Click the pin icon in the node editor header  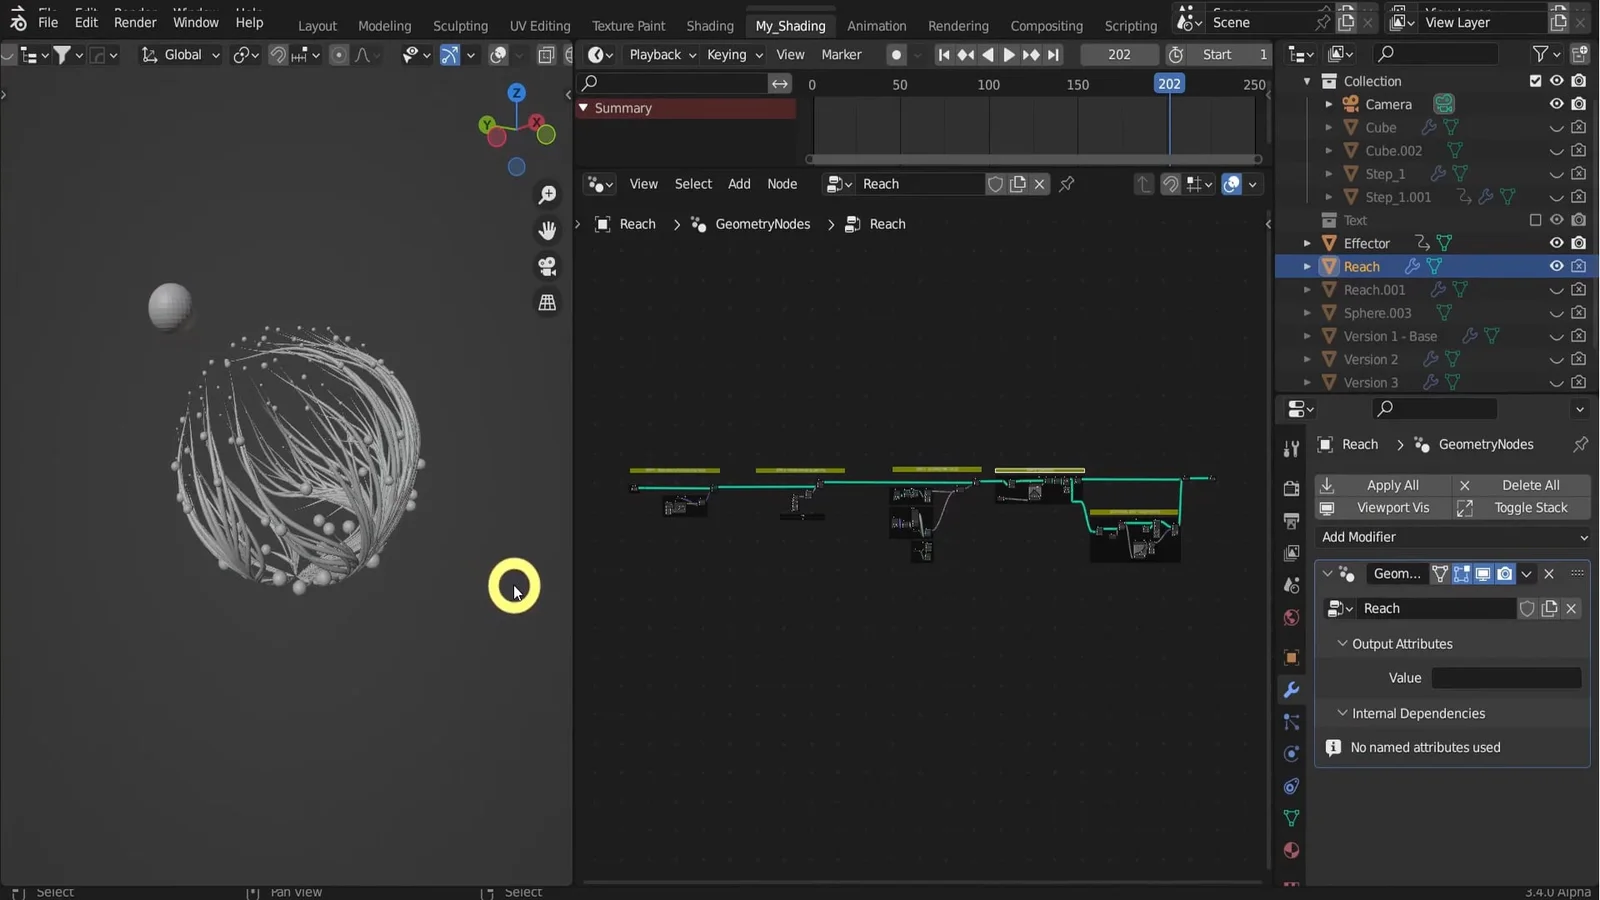point(1068,184)
